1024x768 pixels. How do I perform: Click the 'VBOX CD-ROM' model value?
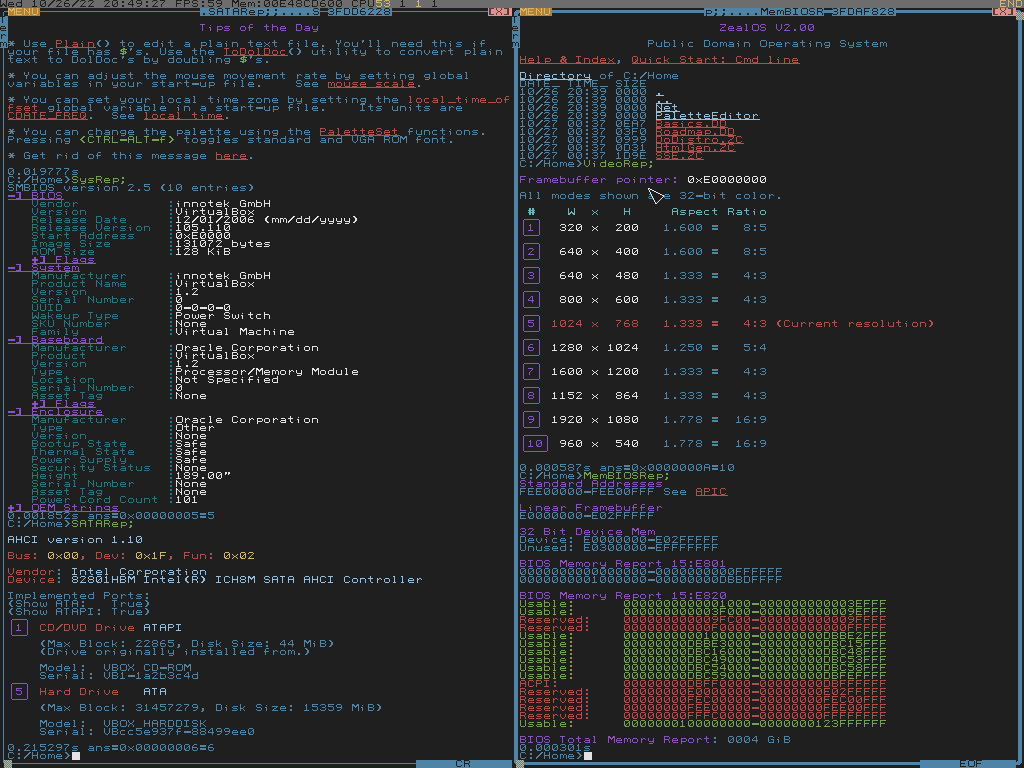tap(148, 667)
